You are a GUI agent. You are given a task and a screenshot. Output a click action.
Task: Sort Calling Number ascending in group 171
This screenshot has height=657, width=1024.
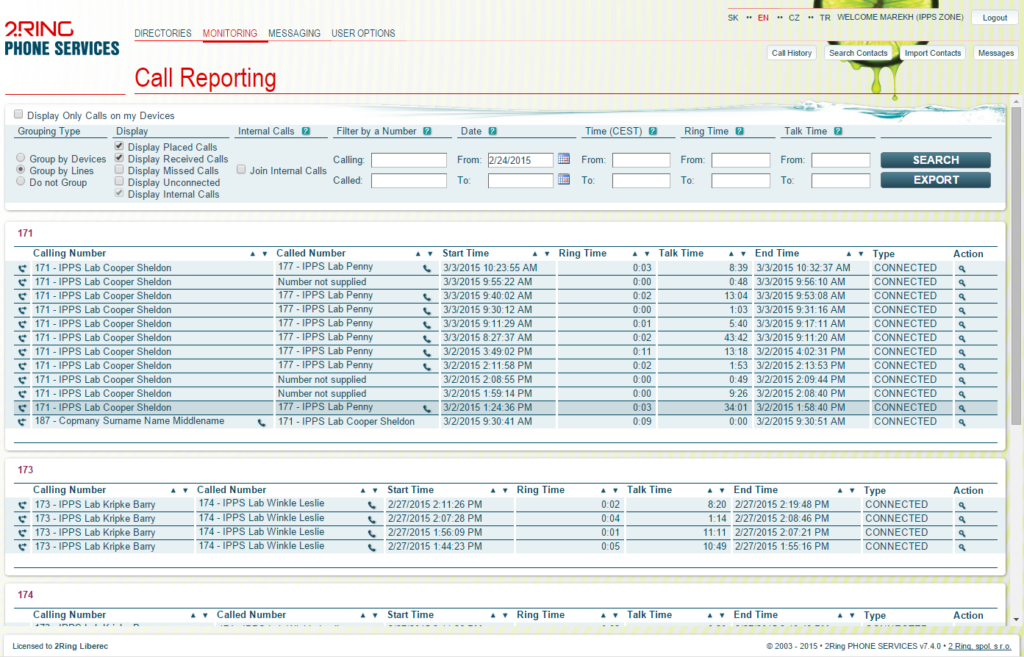(x=252, y=254)
